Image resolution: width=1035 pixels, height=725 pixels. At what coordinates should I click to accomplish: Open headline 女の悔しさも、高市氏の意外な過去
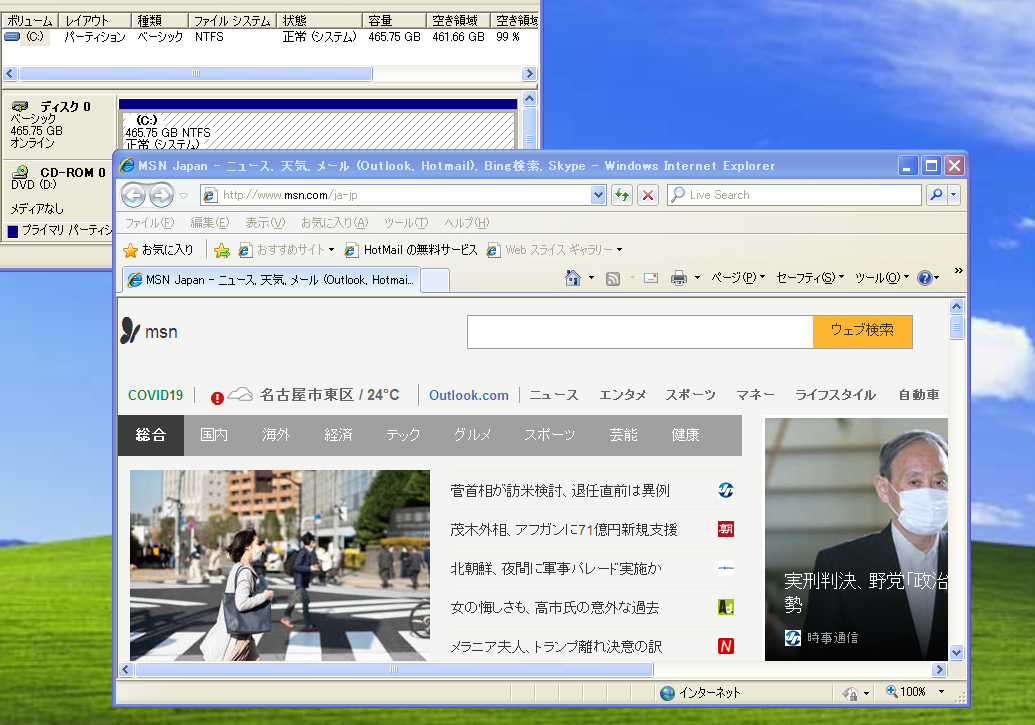point(554,607)
